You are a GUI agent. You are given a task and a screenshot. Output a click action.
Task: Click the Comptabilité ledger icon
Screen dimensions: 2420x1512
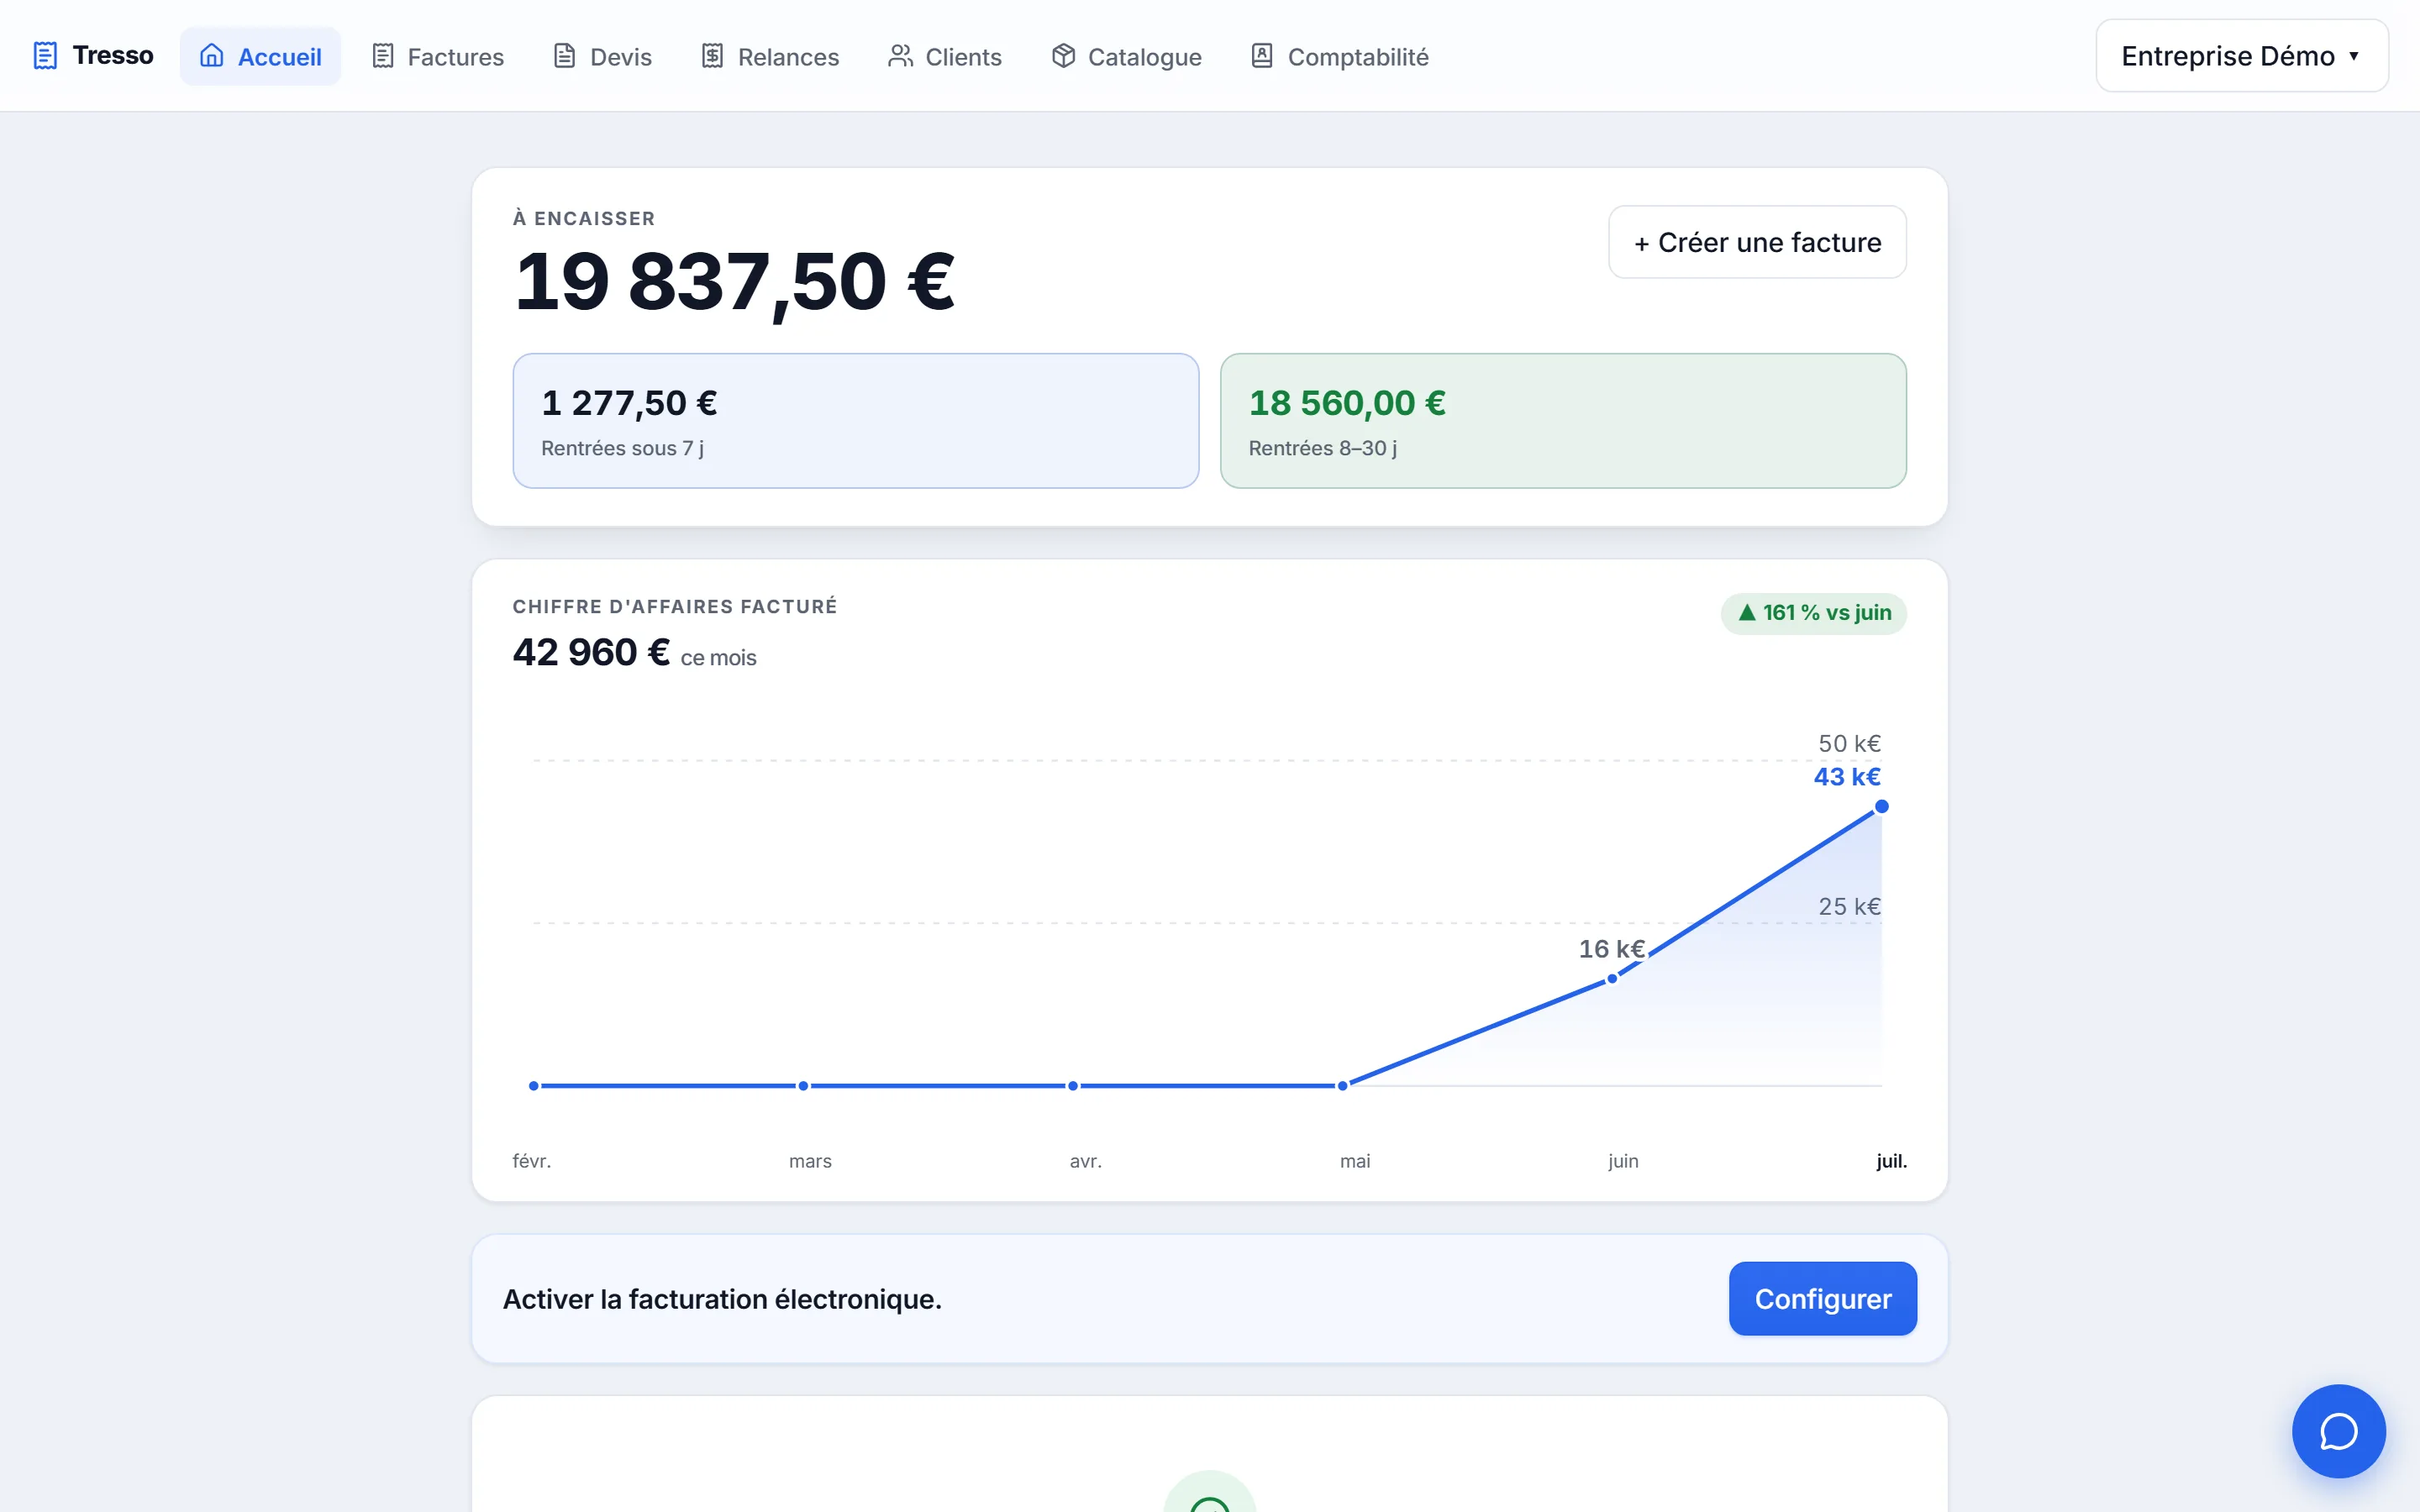tap(1262, 56)
